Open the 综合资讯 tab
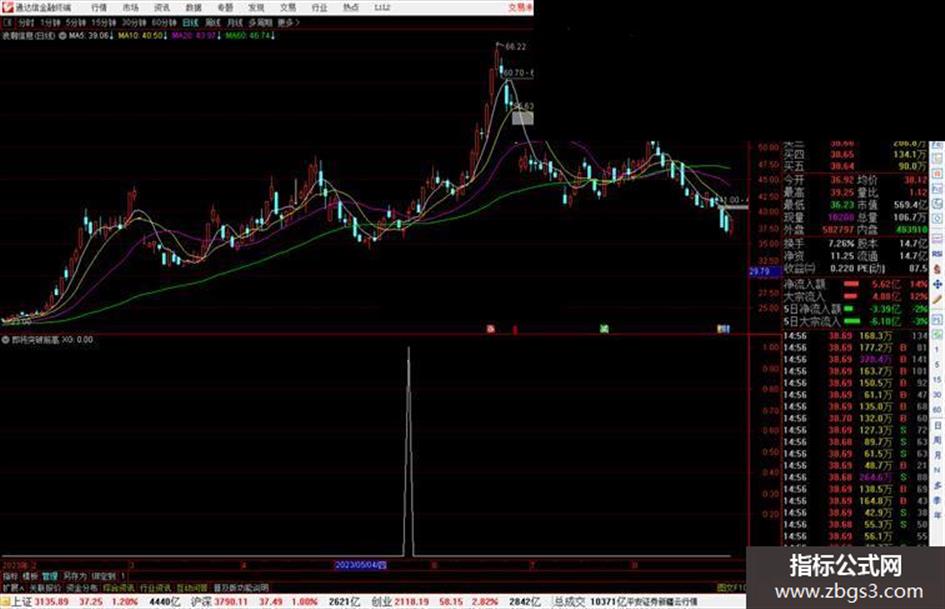This screenshot has height=609, width=945. click(x=119, y=587)
